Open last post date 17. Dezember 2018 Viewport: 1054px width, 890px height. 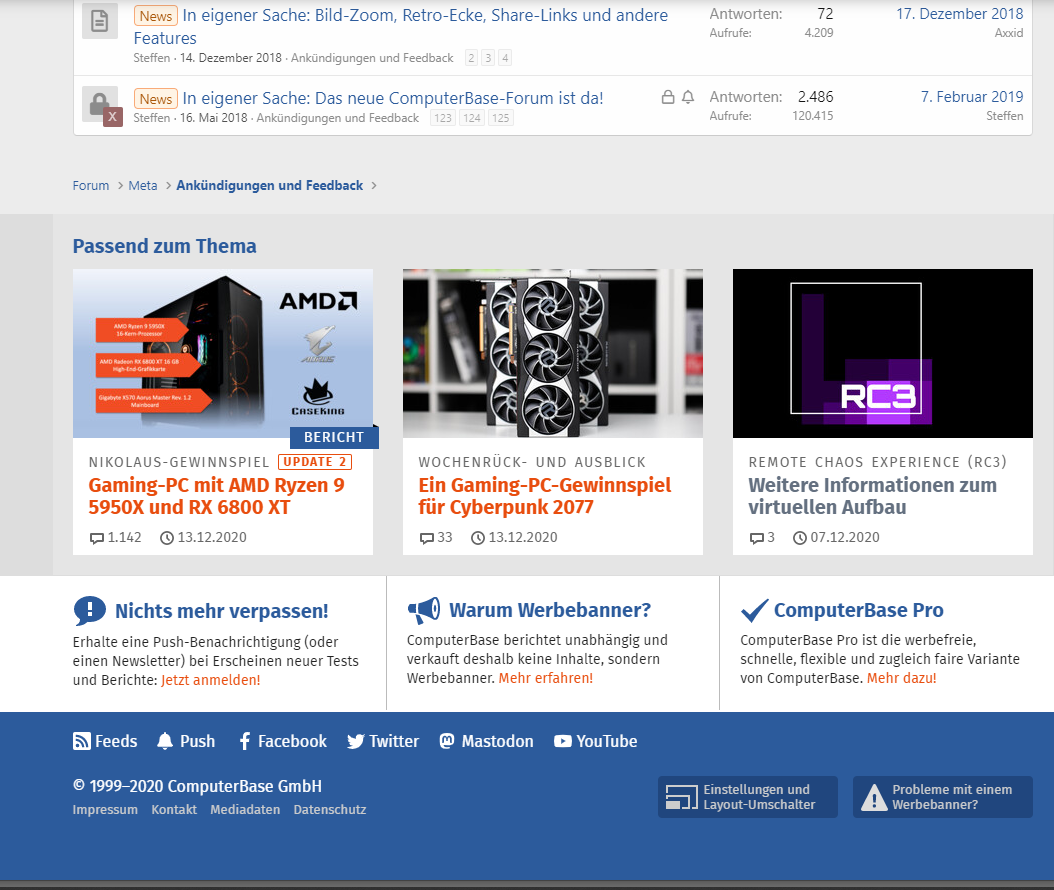pyautogui.click(x=959, y=13)
